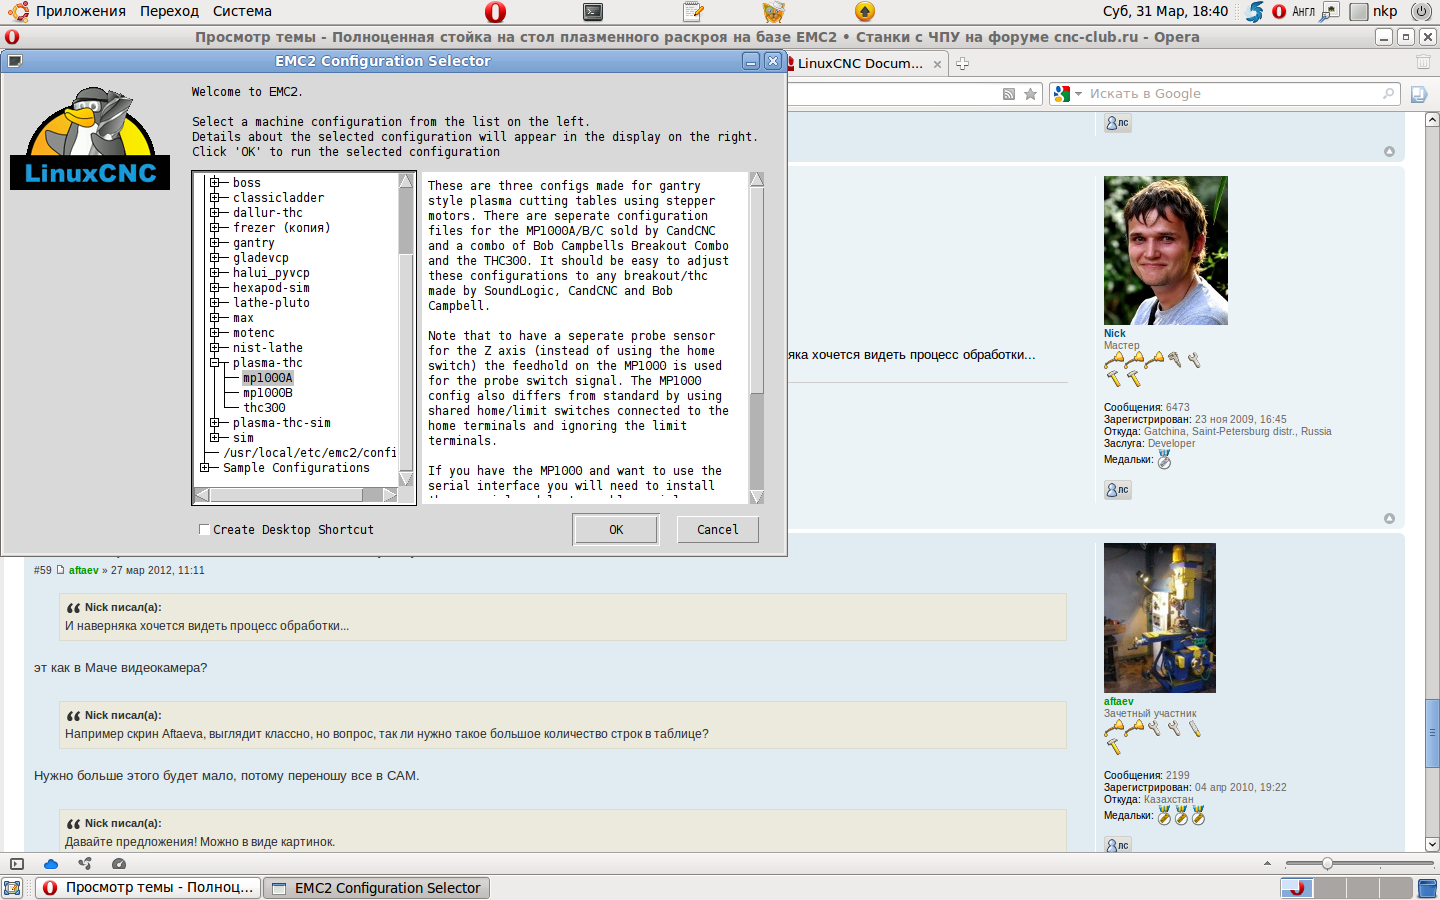Viewport: 1440px width, 900px height.
Task: Close the LinuxCNC Docum... tab
Action: tap(937, 64)
